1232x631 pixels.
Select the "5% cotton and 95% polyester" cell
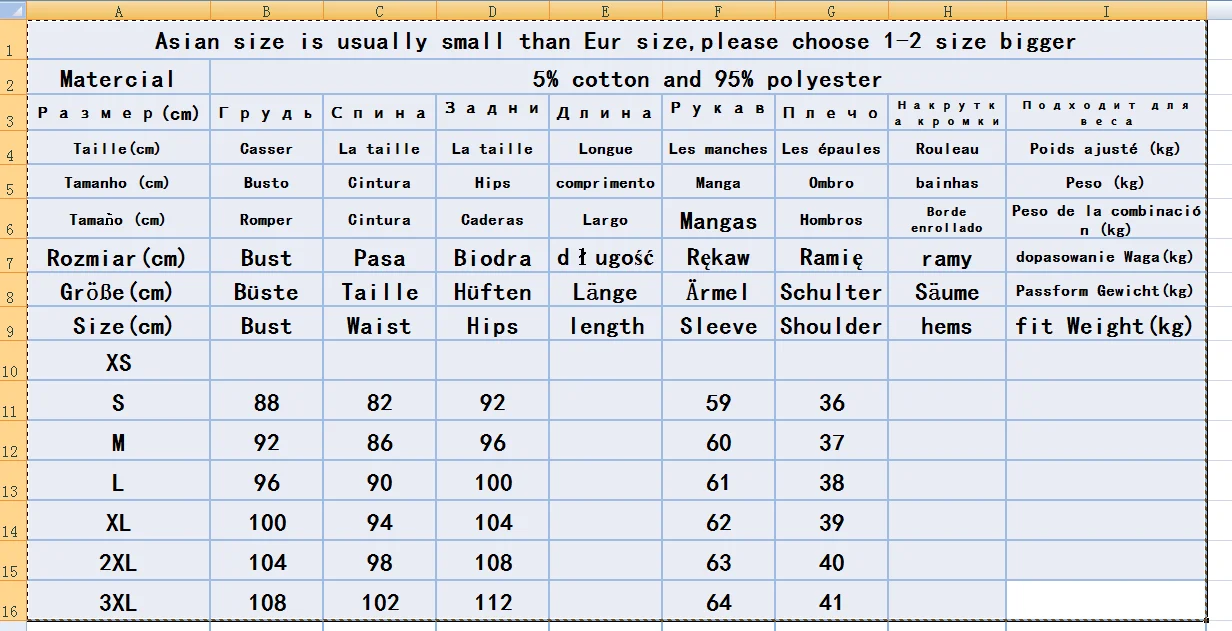tap(707, 79)
